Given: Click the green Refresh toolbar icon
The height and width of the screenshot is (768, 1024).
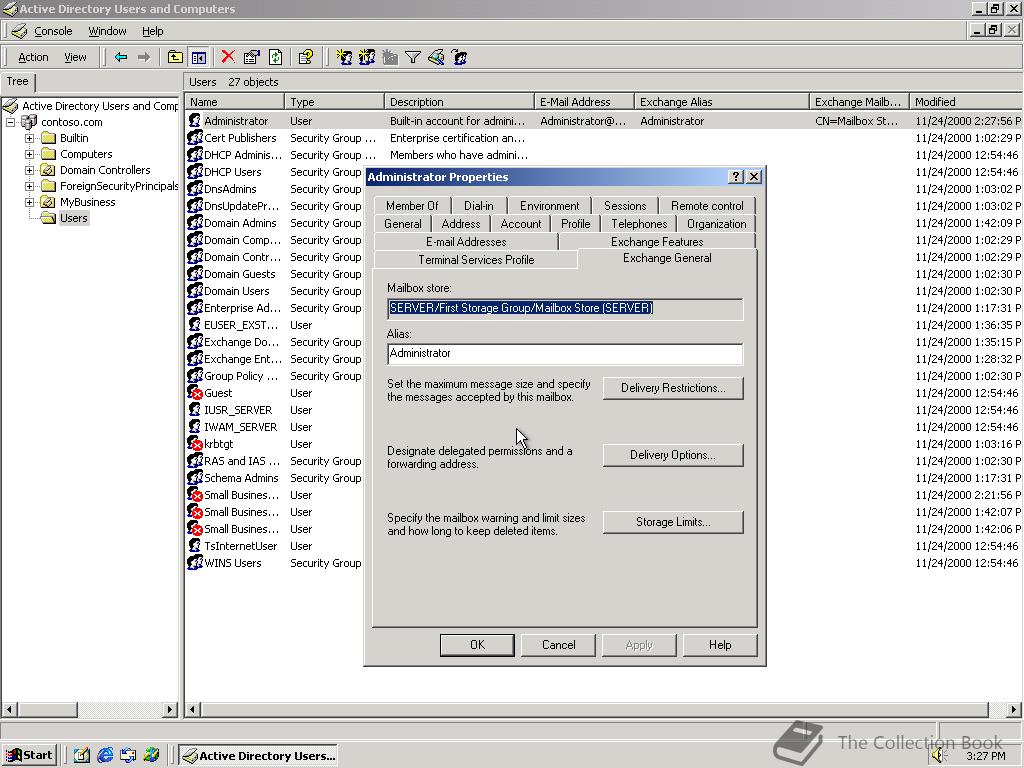Looking at the screenshot, I should 276,57.
